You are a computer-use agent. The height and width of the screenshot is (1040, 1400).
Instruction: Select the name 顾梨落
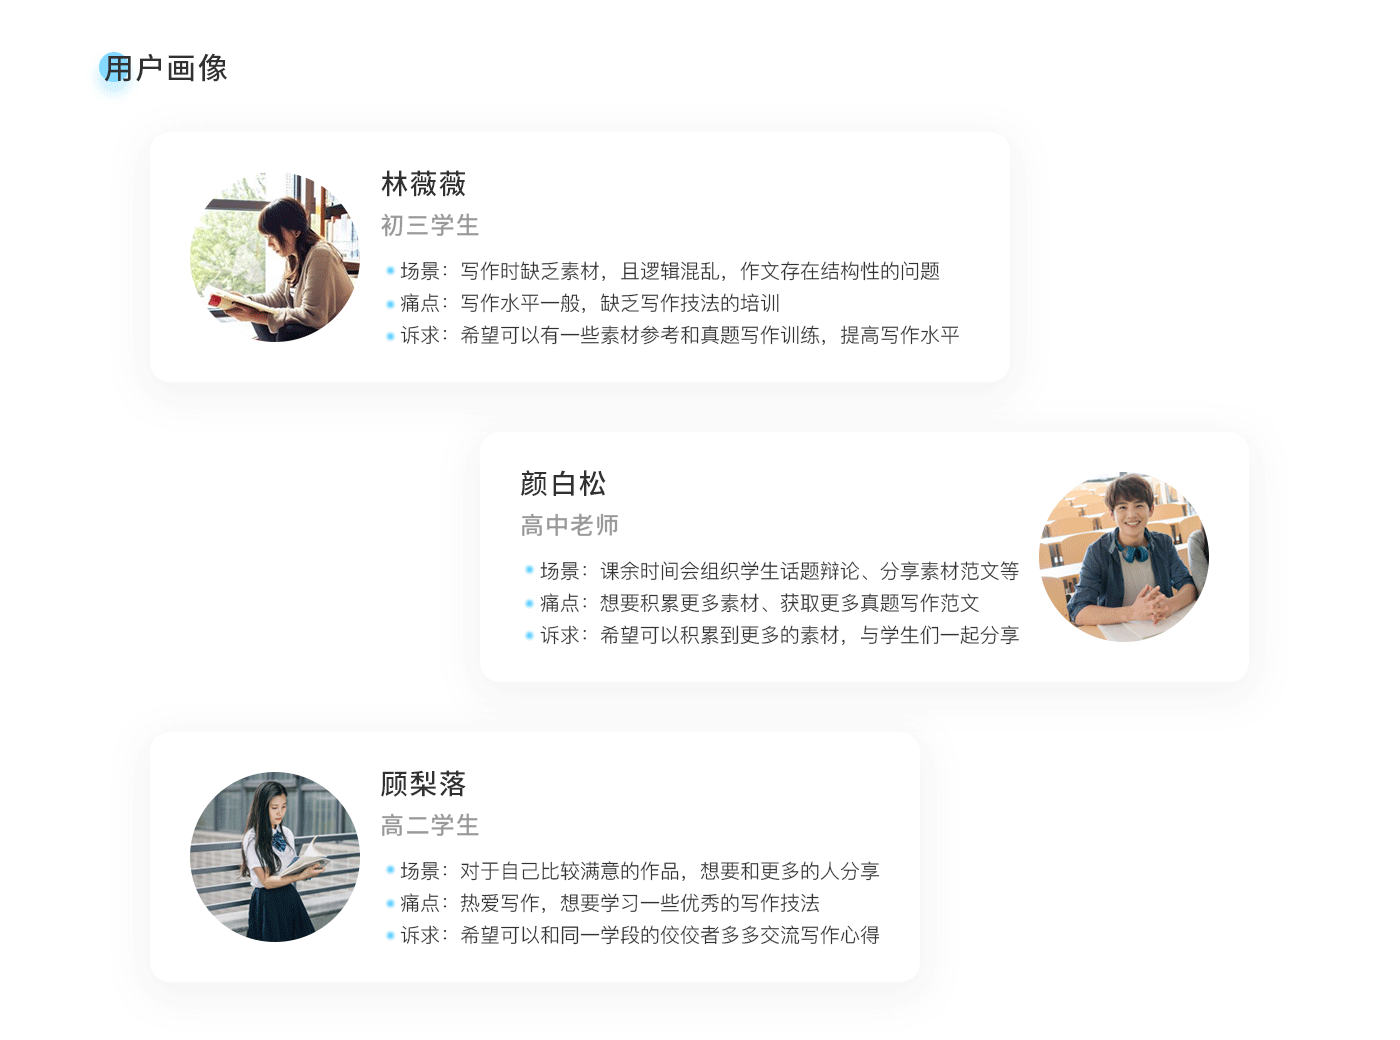click(x=424, y=784)
